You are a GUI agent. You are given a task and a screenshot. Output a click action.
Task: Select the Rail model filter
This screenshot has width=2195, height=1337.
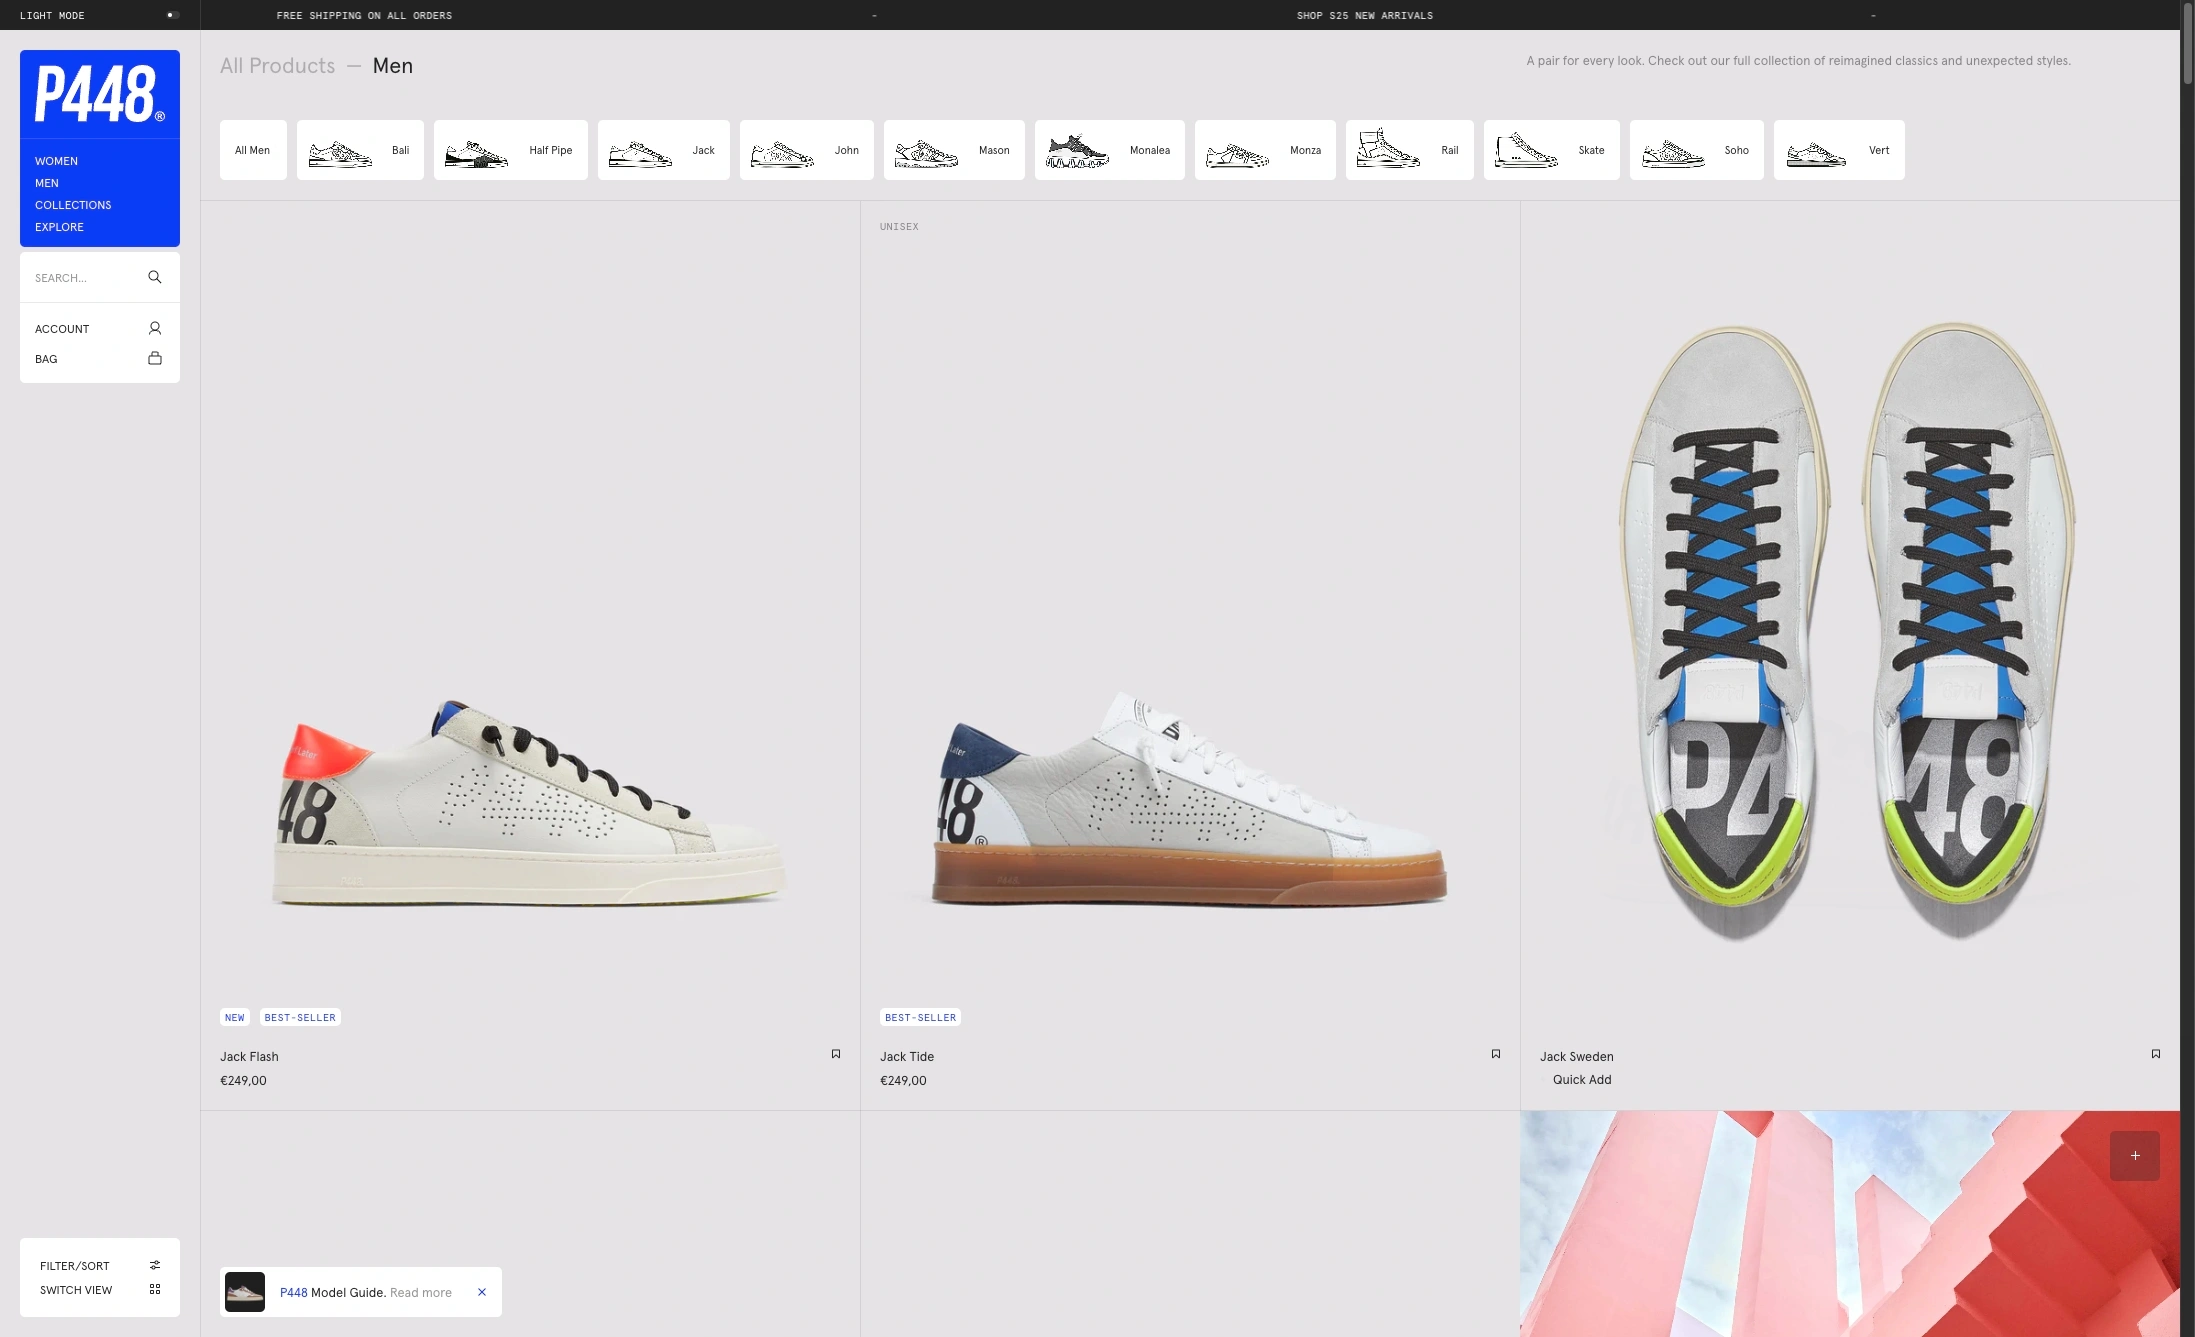click(x=1410, y=150)
